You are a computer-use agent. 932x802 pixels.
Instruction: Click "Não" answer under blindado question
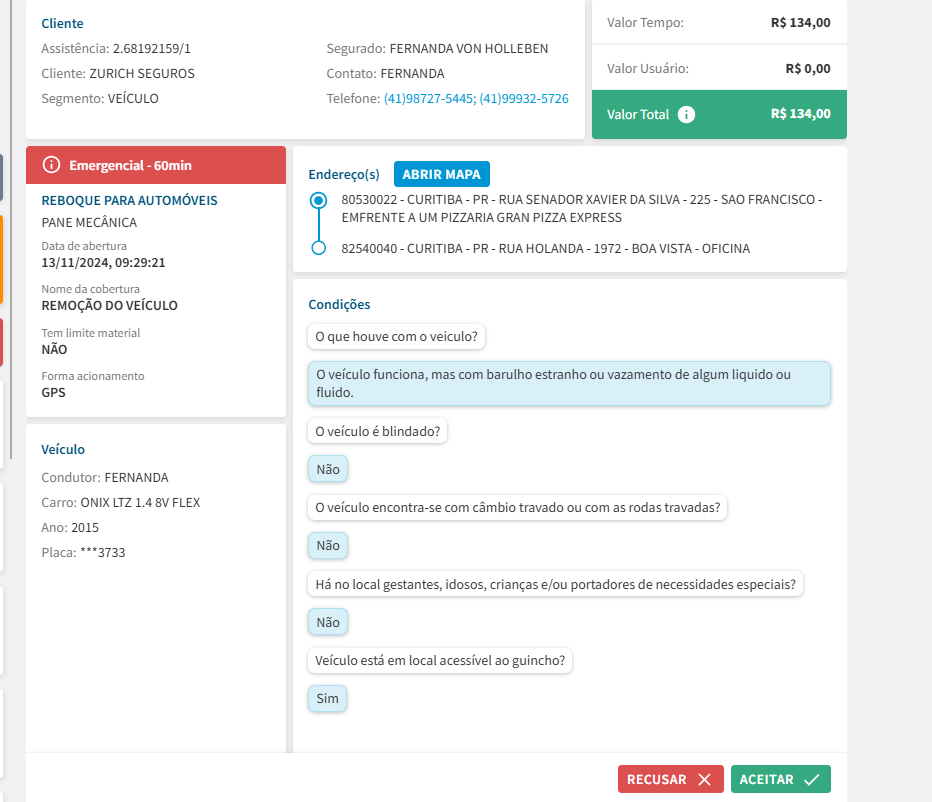coord(328,469)
